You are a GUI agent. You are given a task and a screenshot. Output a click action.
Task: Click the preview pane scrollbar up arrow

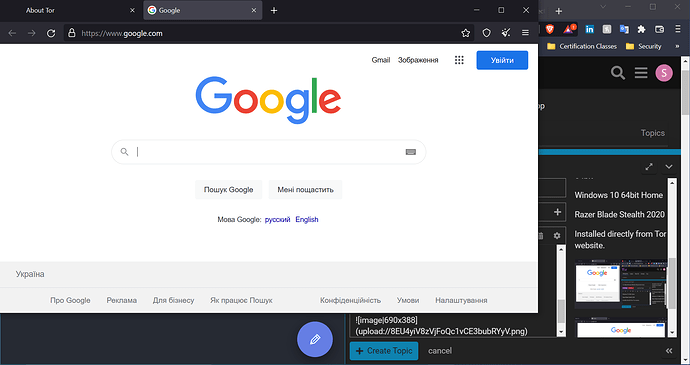pyautogui.click(x=672, y=182)
